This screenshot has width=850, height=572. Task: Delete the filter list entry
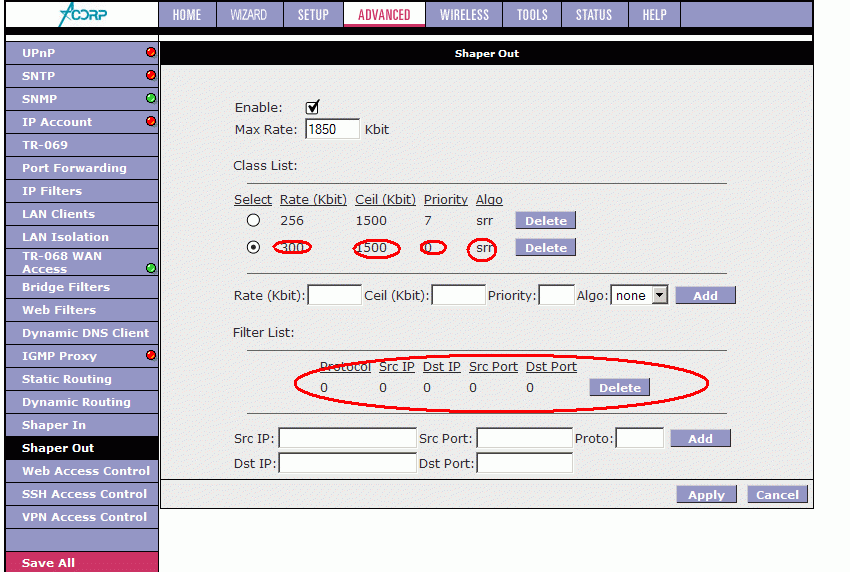pyautogui.click(x=620, y=388)
